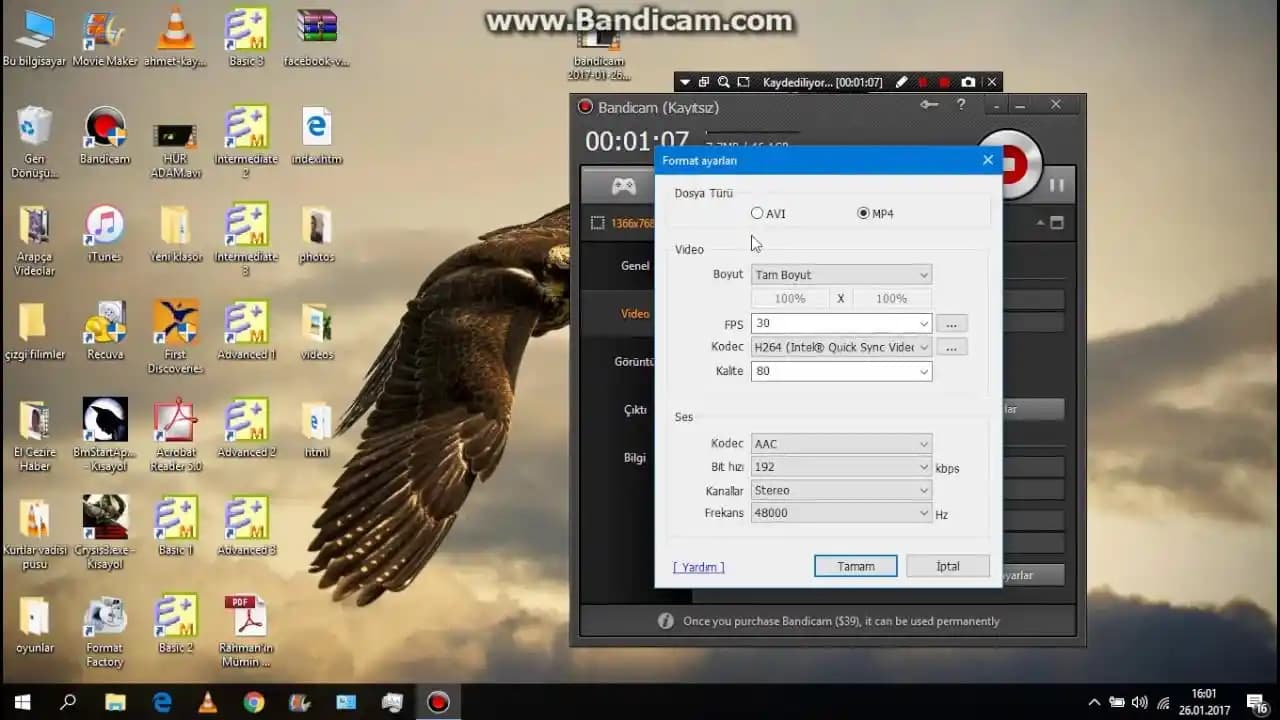The image size is (1280, 720).
Task: Select the HÜR ADAM.avi desktop file
Action: [x=175, y=150]
